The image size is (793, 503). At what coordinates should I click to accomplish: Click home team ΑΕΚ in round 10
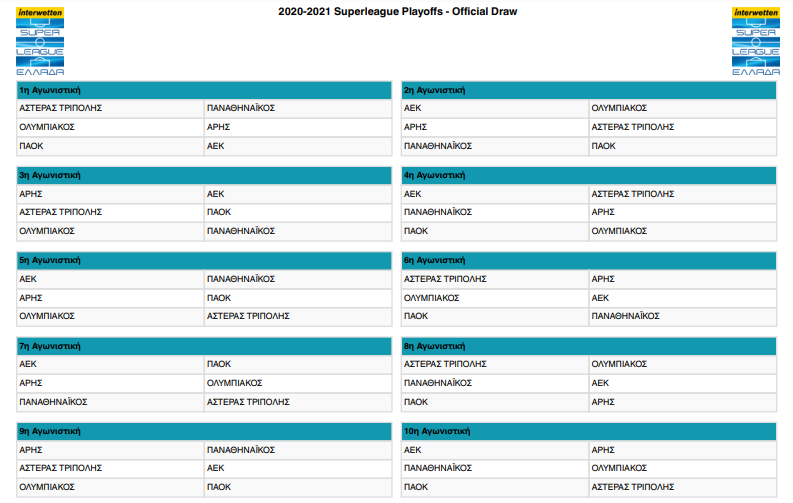pyautogui.click(x=413, y=450)
